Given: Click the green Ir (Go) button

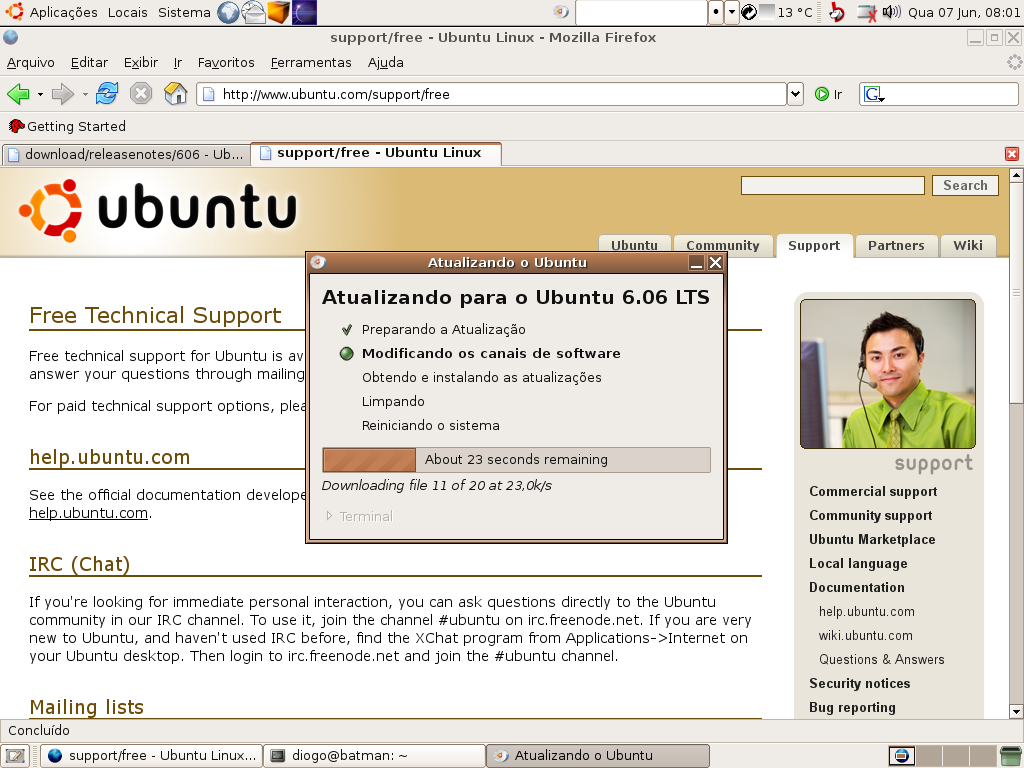Looking at the screenshot, I should [x=829, y=94].
